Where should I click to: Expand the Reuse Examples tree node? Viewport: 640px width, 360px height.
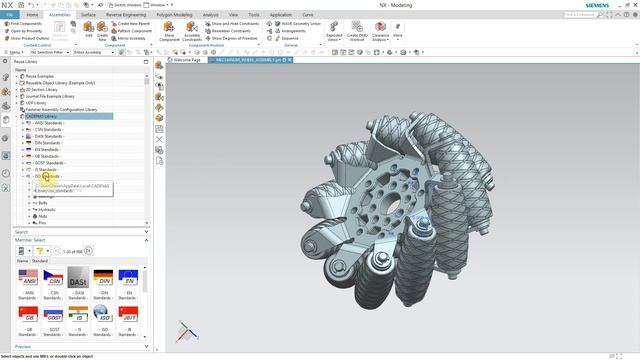tap(17, 76)
